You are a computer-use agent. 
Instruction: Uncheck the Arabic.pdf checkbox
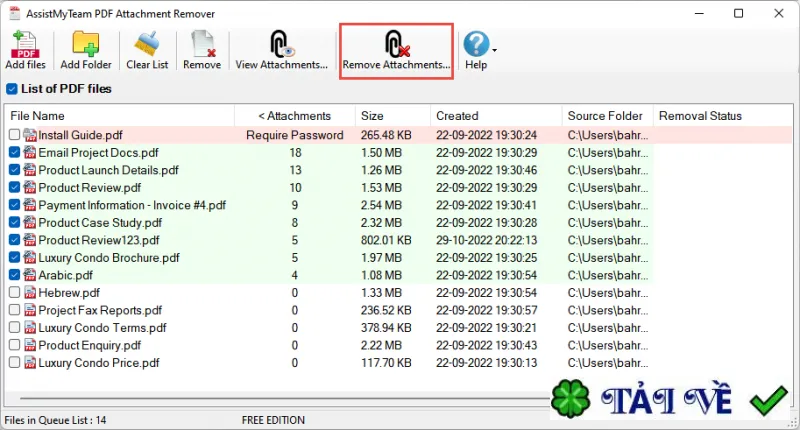click(x=14, y=275)
